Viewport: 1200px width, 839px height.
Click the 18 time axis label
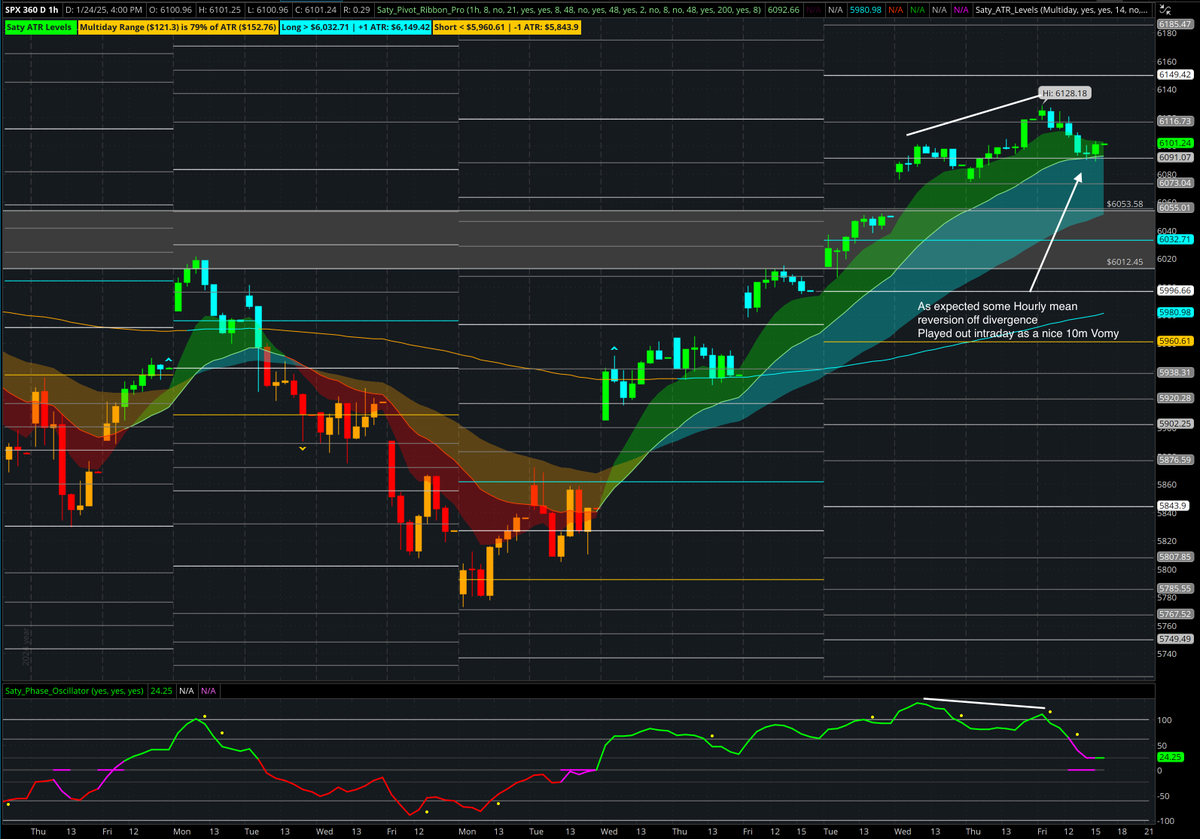[1120, 831]
